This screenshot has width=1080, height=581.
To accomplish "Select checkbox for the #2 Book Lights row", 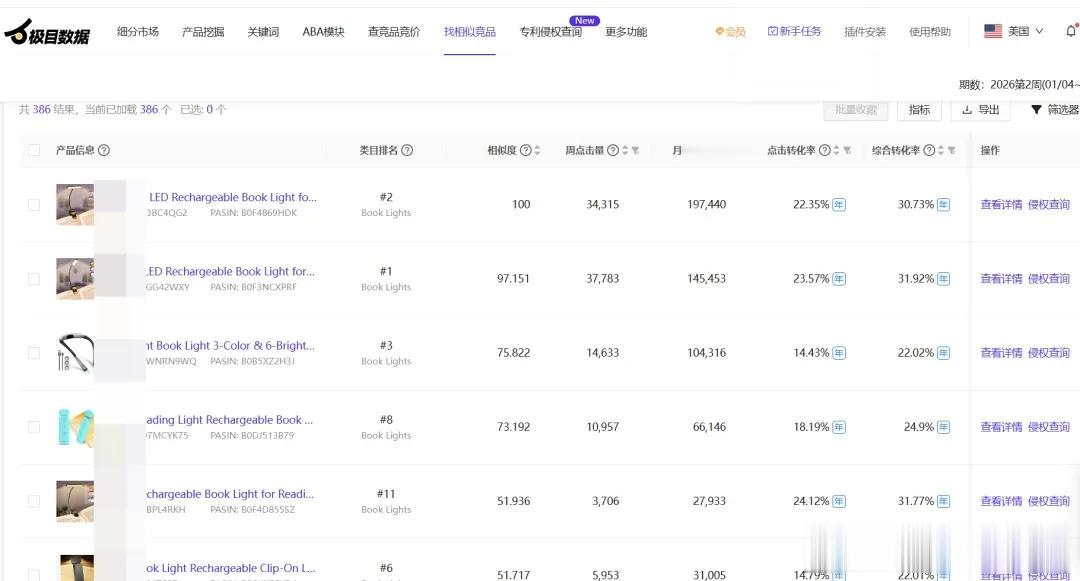I will coord(34,205).
